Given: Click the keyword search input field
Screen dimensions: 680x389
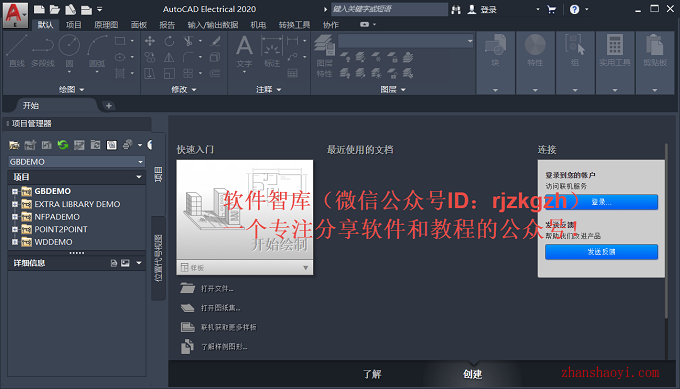Looking at the screenshot, I should click(x=389, y=9).
